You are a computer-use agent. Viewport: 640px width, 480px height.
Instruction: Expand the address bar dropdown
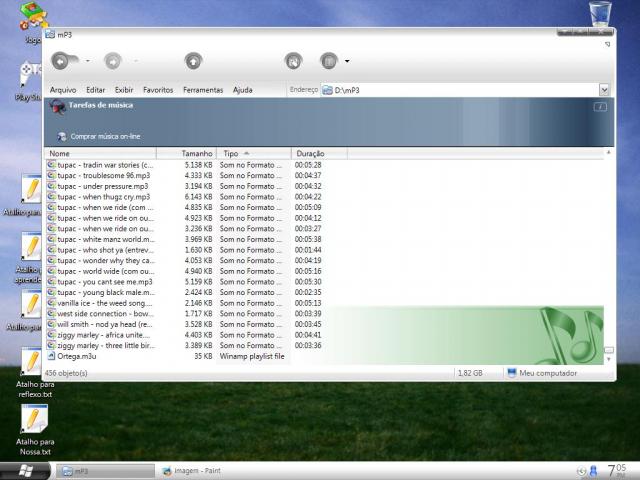point(604,90)
